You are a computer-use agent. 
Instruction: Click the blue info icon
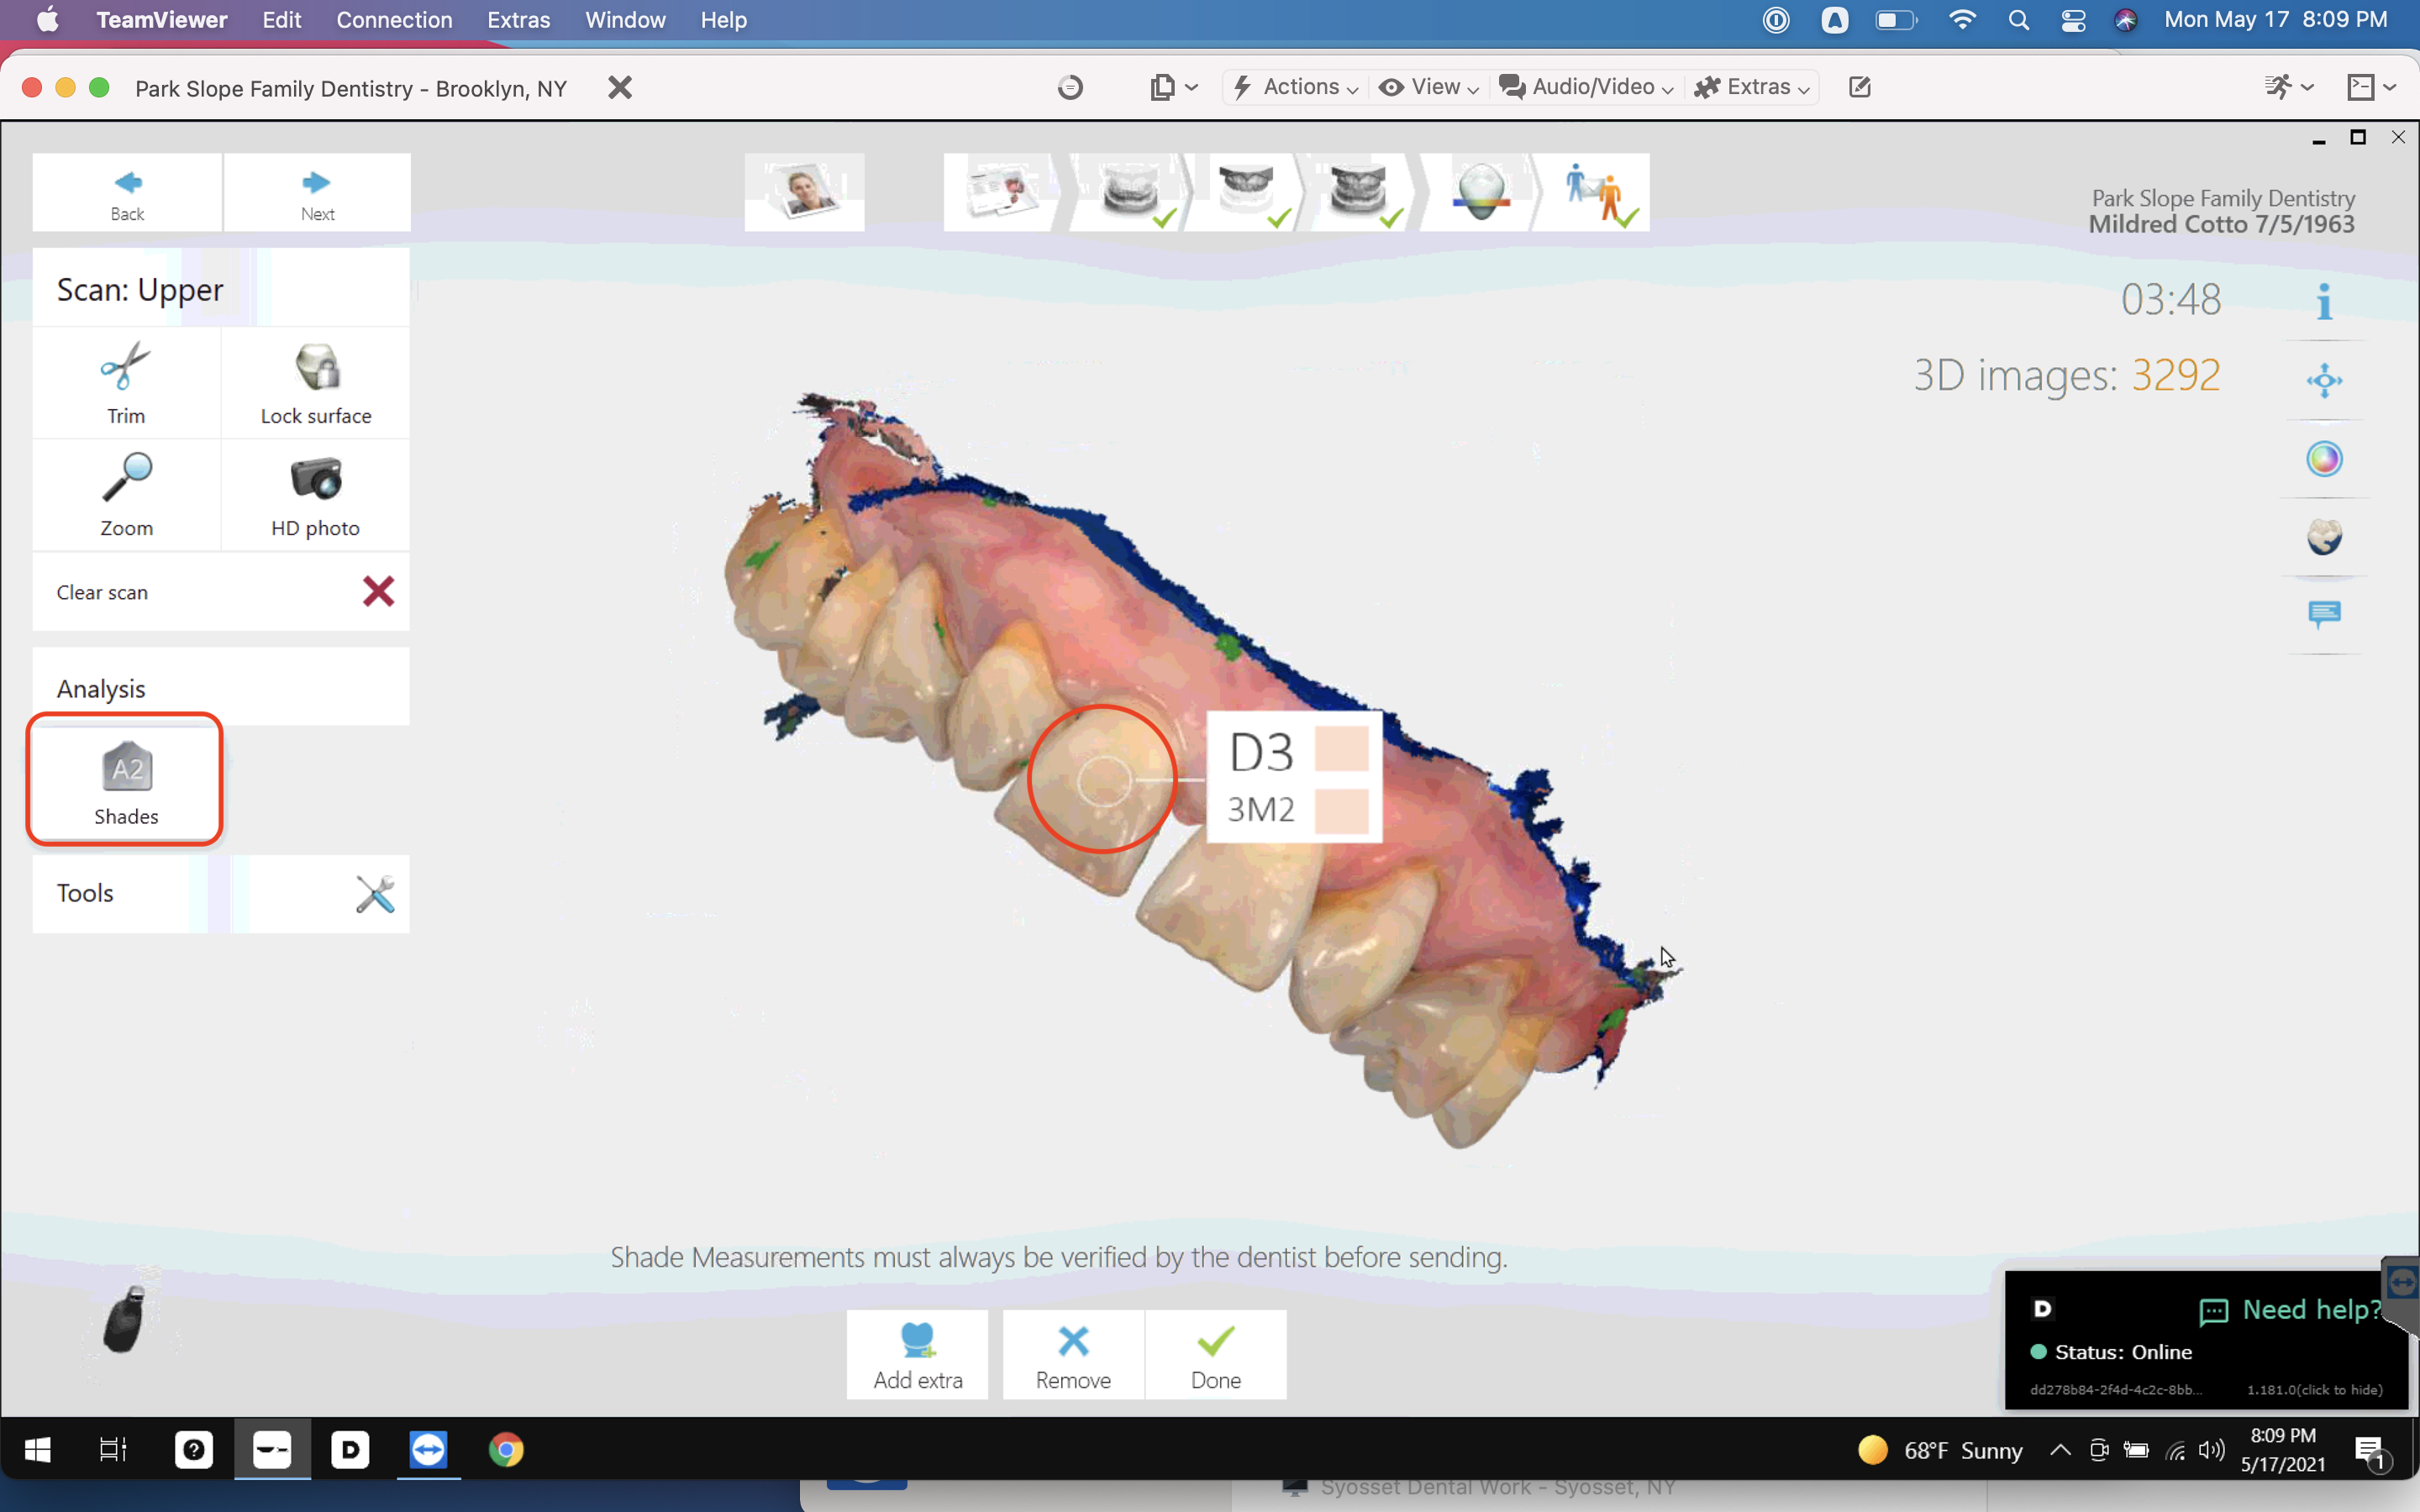[x=2324, y=300]
